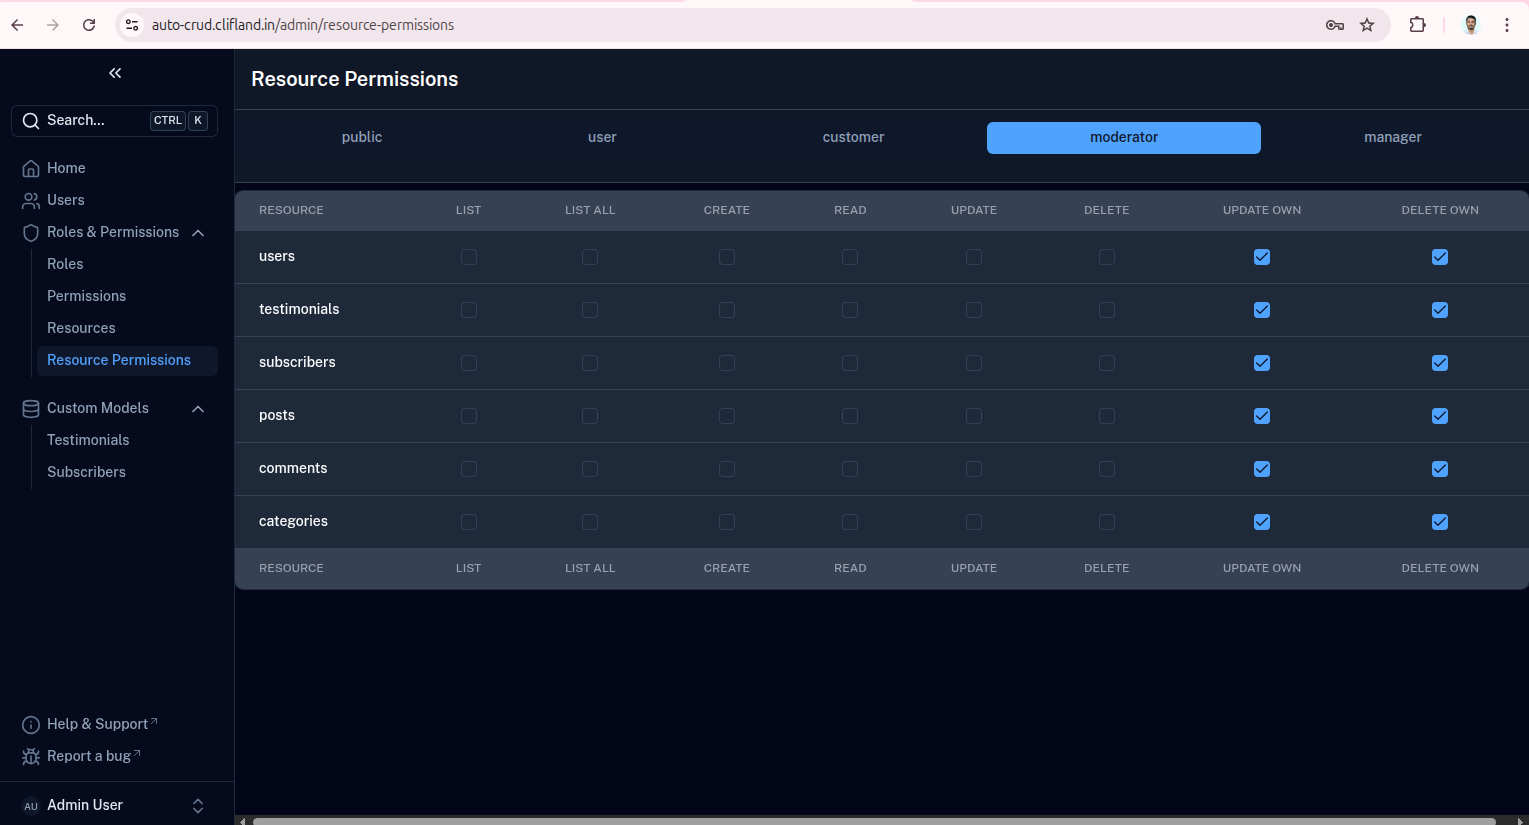Bookmark this page with the star icon
The width and height of the screenshot is (1529, 825).
point(1367,25)
